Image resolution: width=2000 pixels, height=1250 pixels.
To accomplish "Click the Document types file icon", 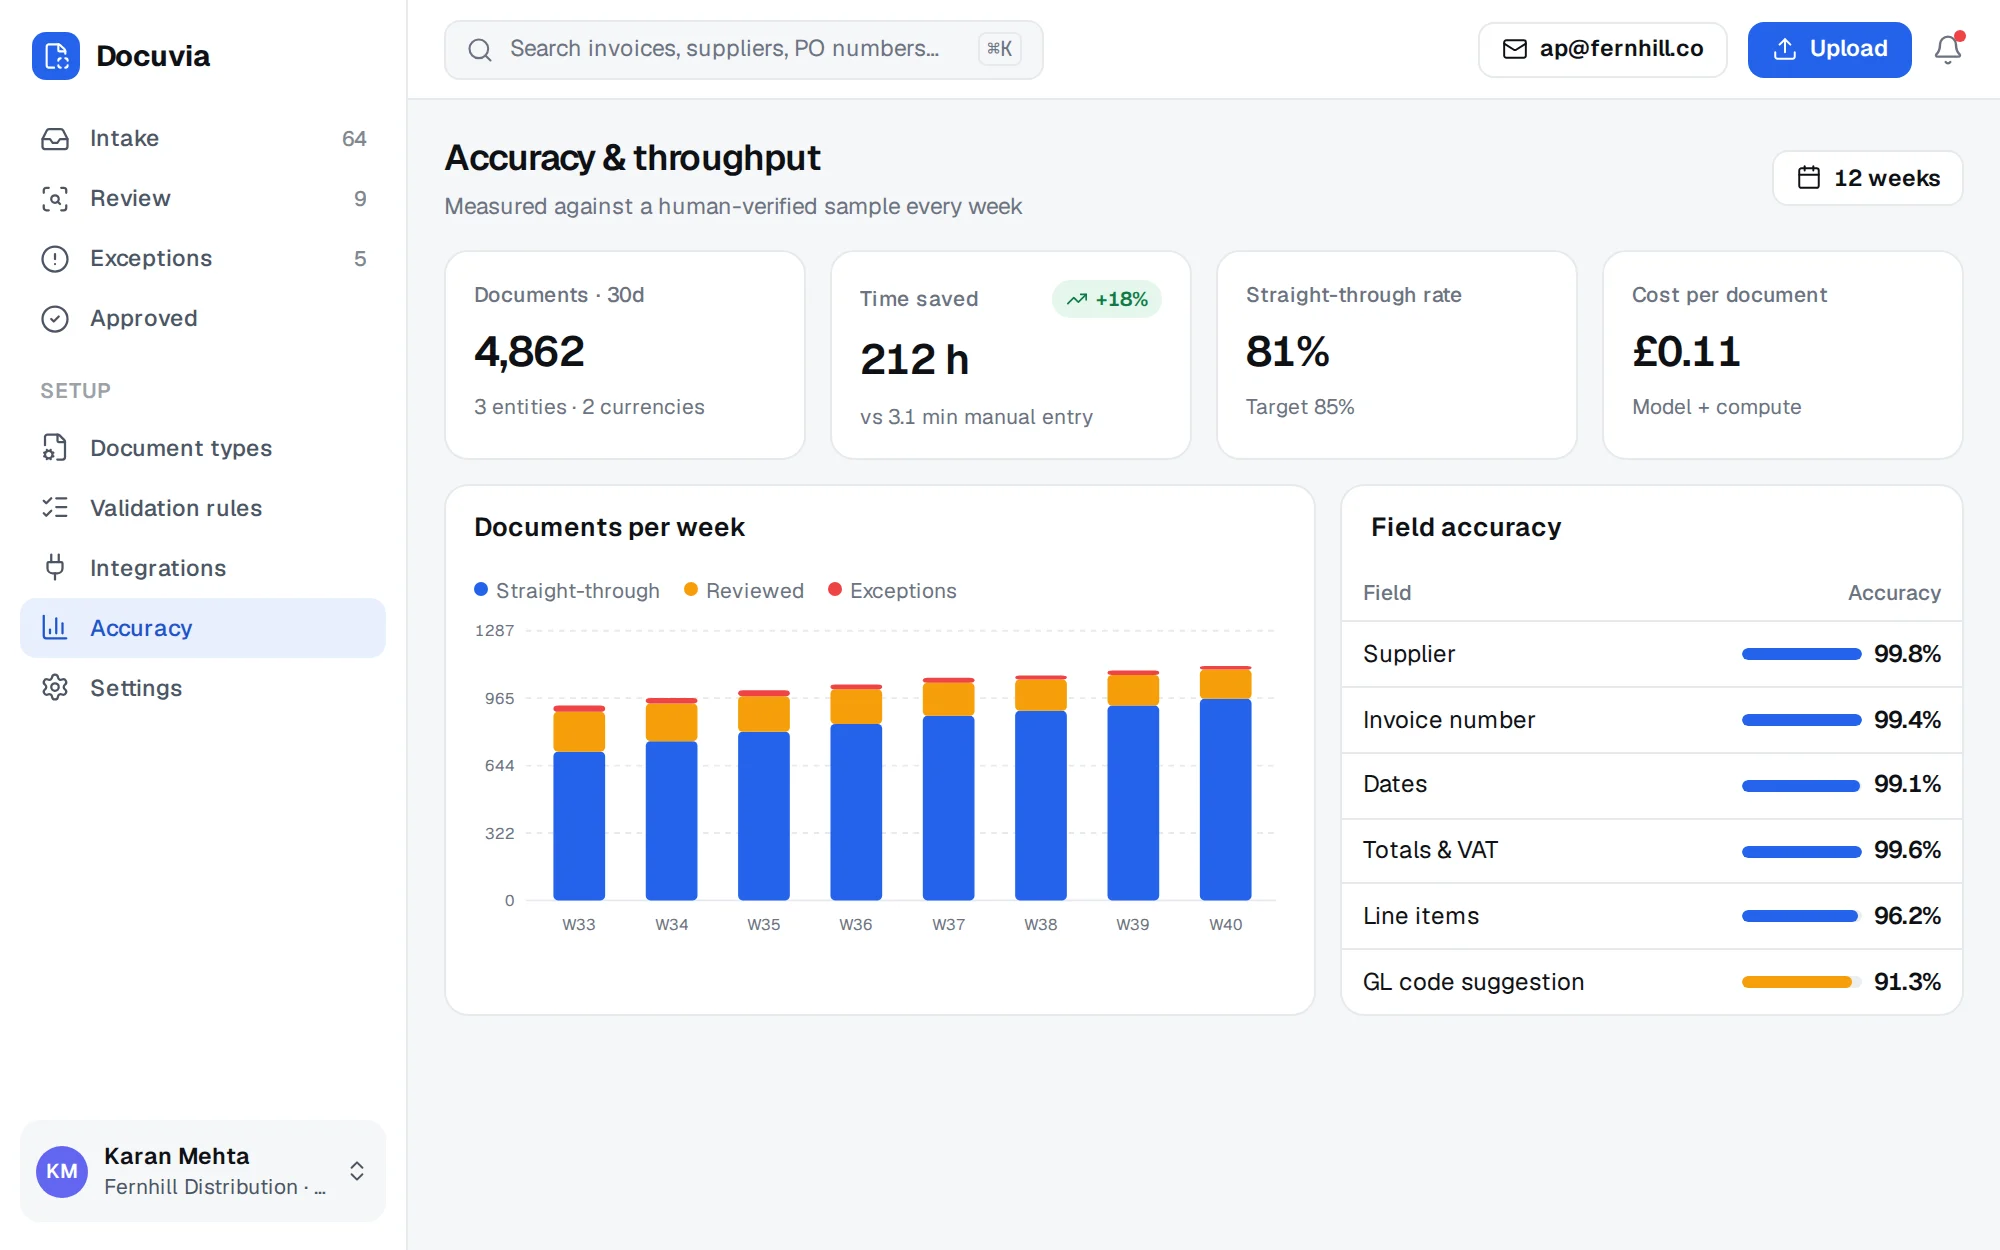I will pyautogui.click(x=55, y=448).
